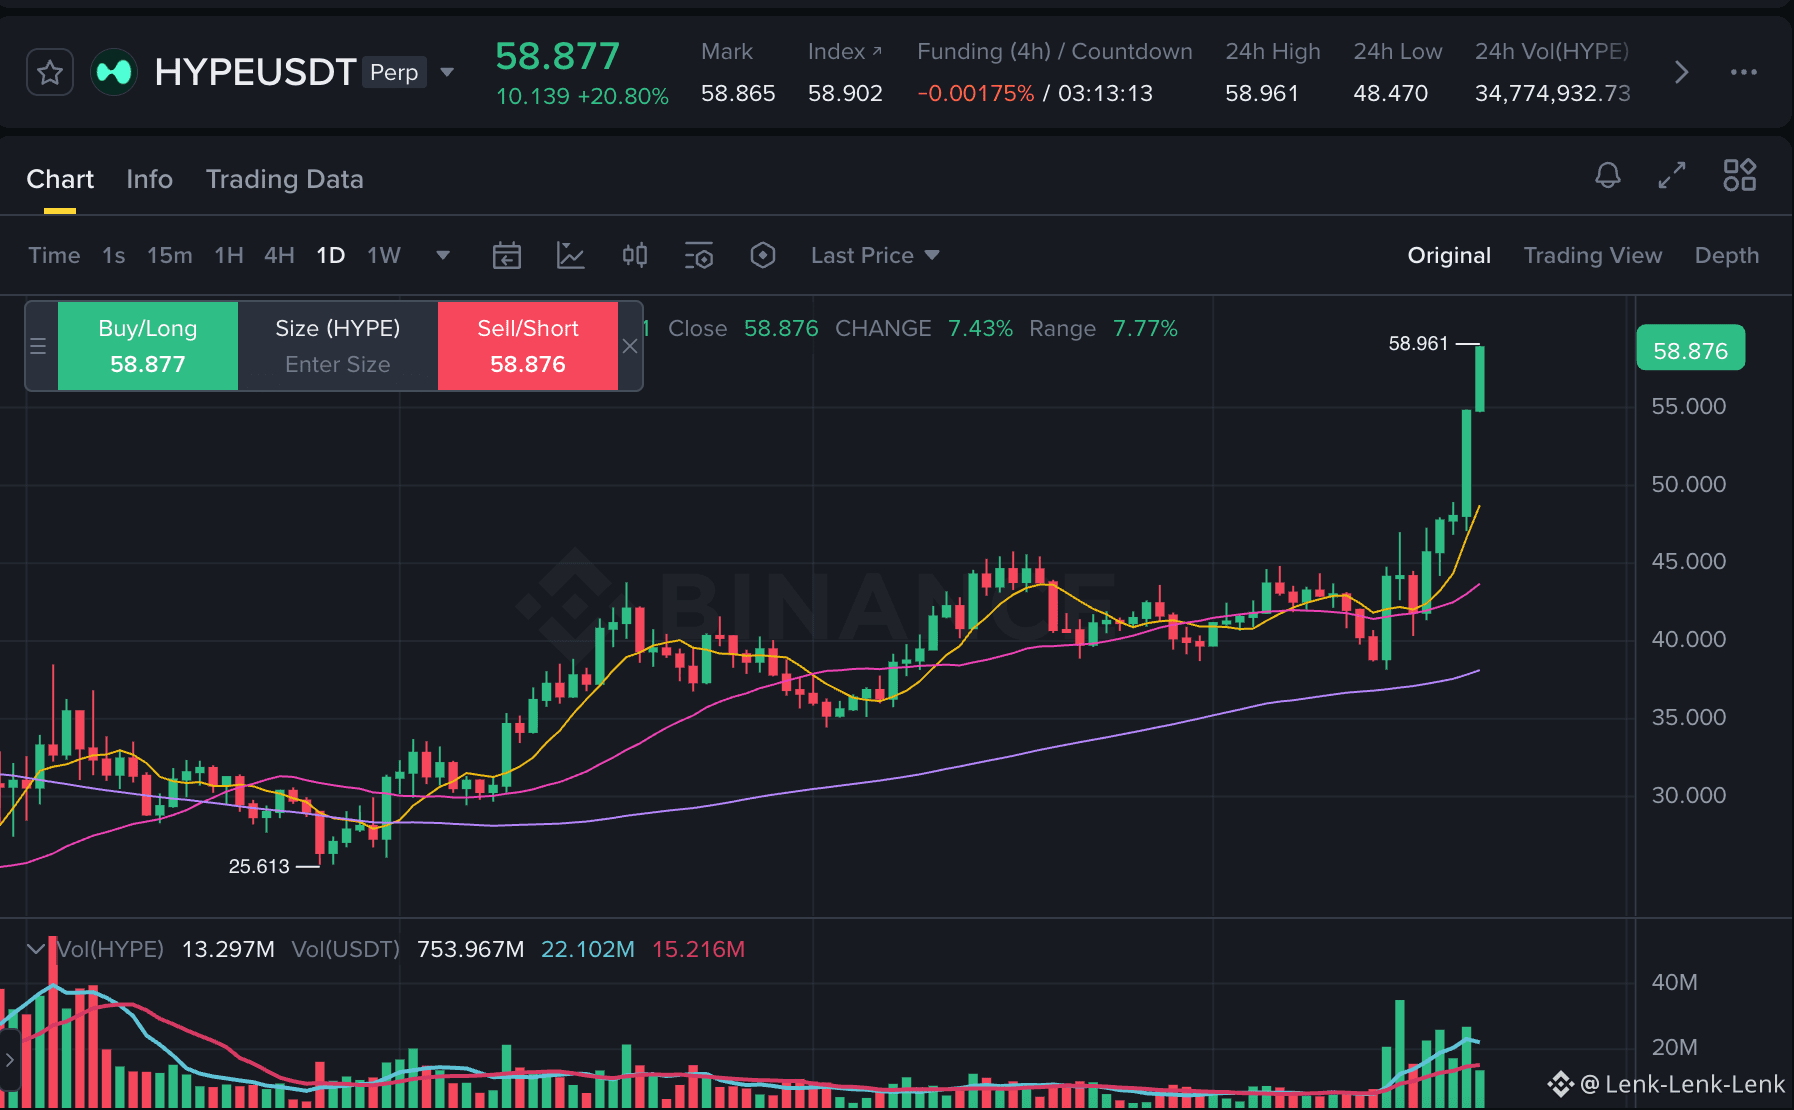
Task: Click the current price tag 58.876 on axis
Action: coord(1691,348)
